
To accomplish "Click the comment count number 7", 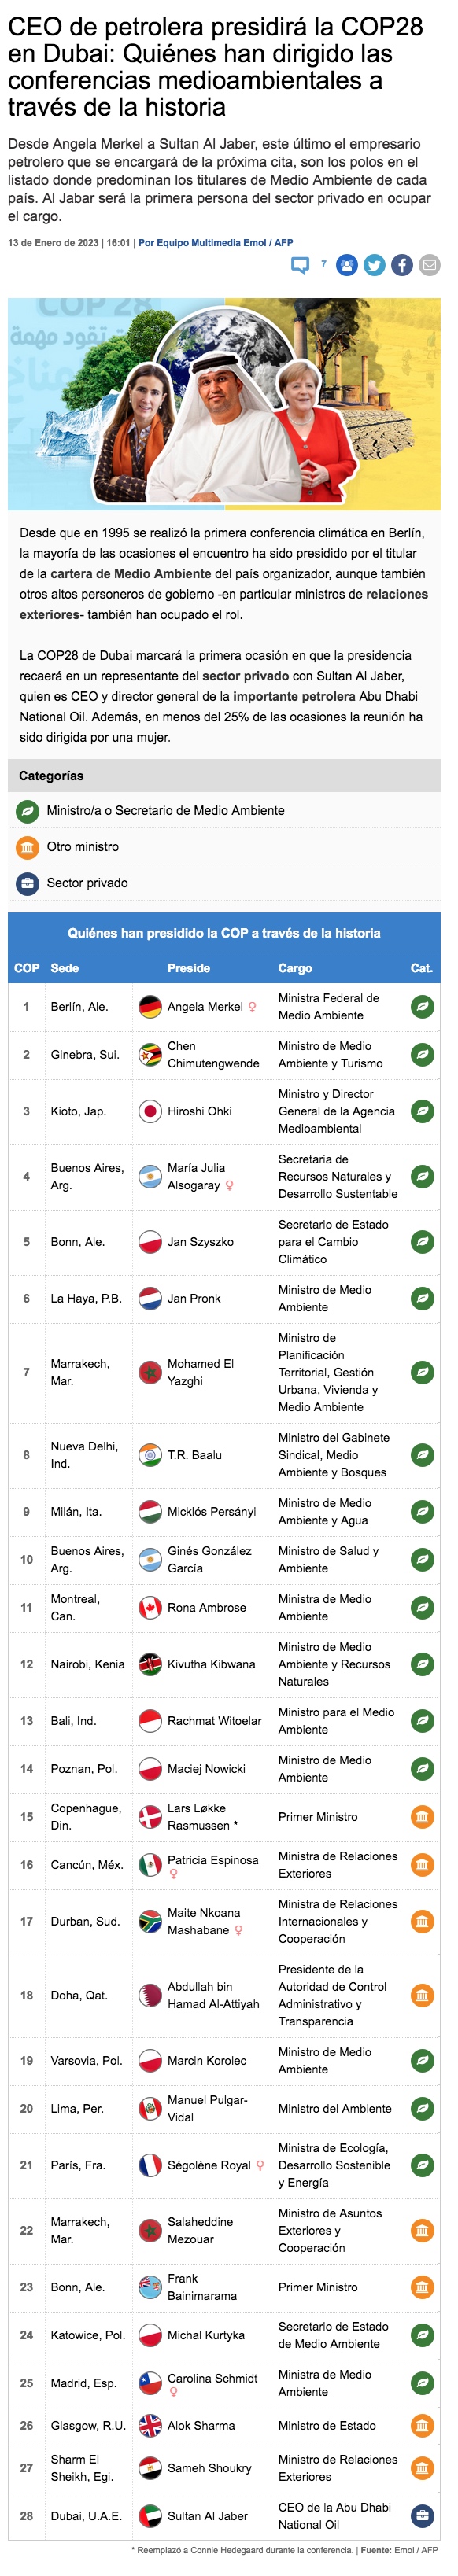I will [x=323, y=264].
